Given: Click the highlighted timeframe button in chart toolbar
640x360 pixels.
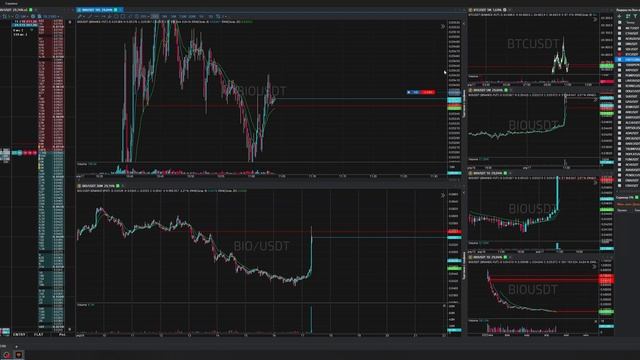Looking at the screenshot, I should [155, 16].
